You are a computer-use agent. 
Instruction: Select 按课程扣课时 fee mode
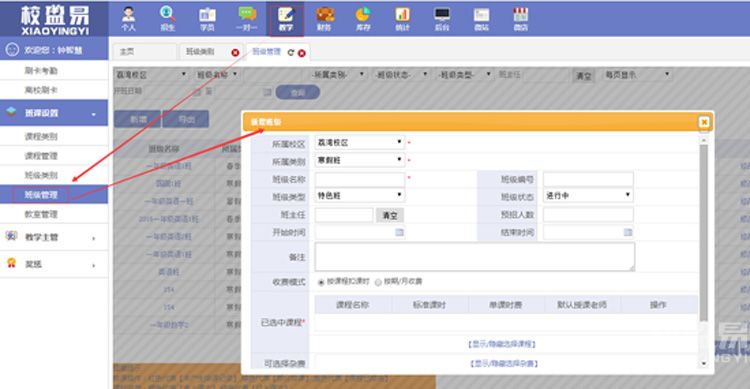[321, 282]
